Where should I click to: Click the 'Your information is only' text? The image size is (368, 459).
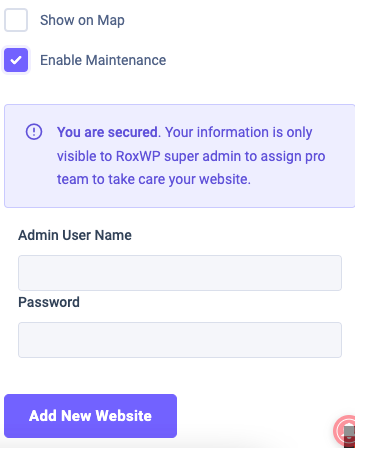[239, 132]
